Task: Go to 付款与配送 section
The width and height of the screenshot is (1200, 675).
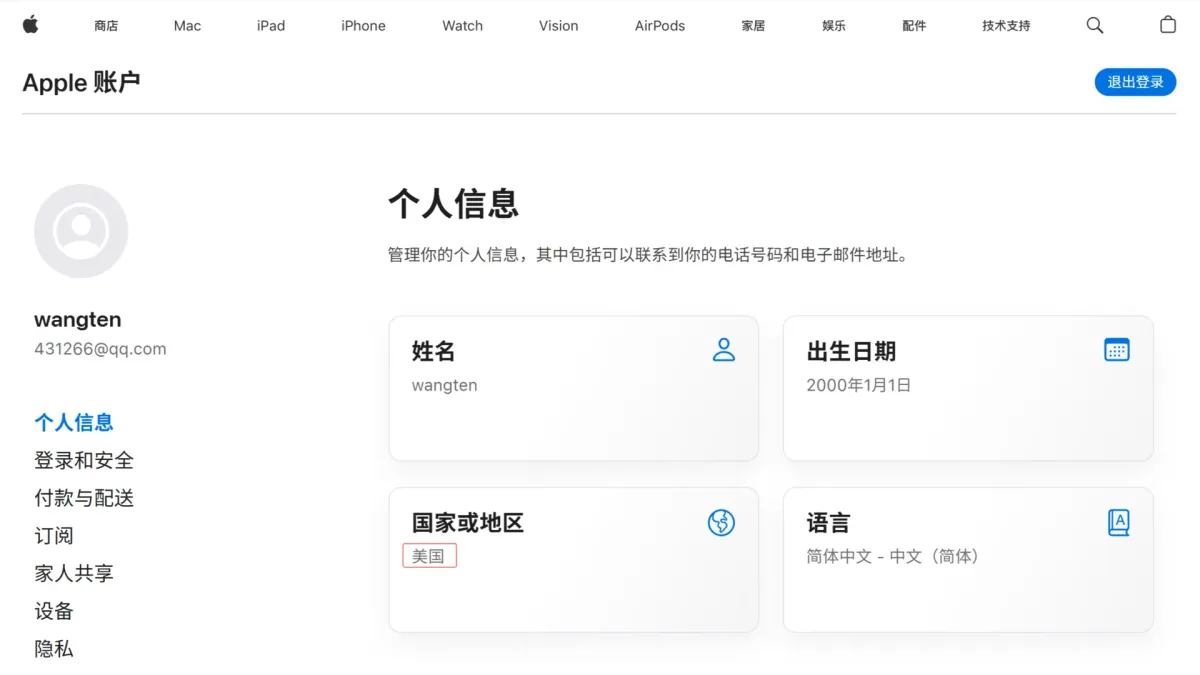Action: [84, 498]
